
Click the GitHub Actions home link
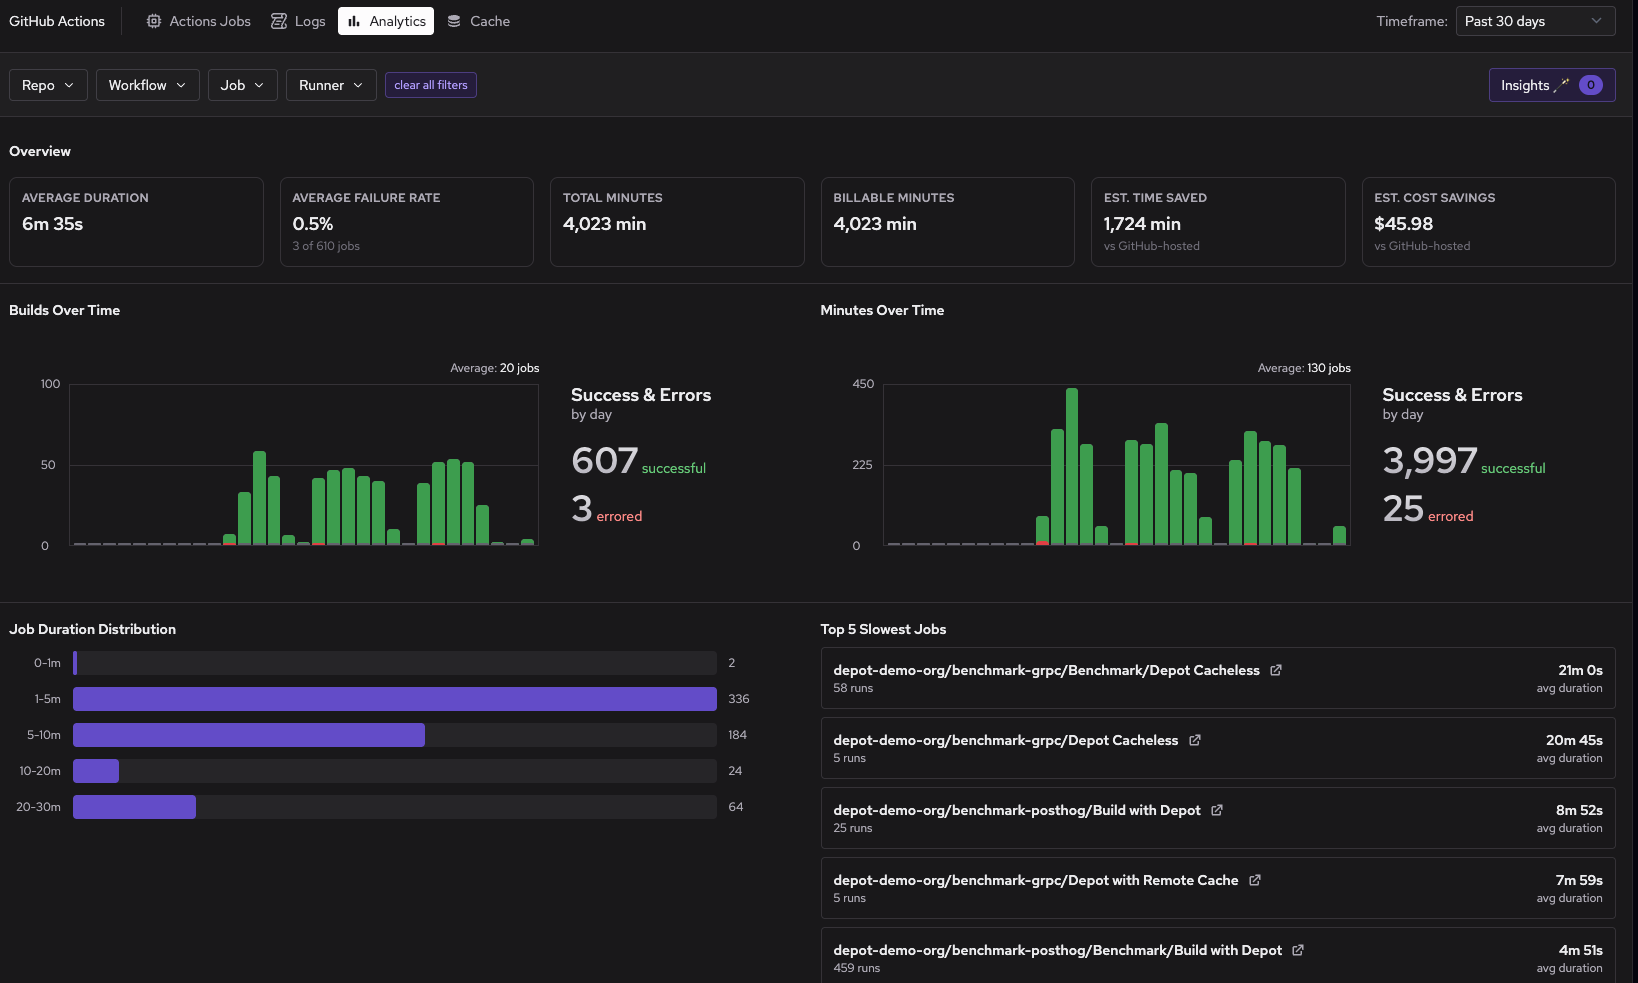[x=57, y=20]
